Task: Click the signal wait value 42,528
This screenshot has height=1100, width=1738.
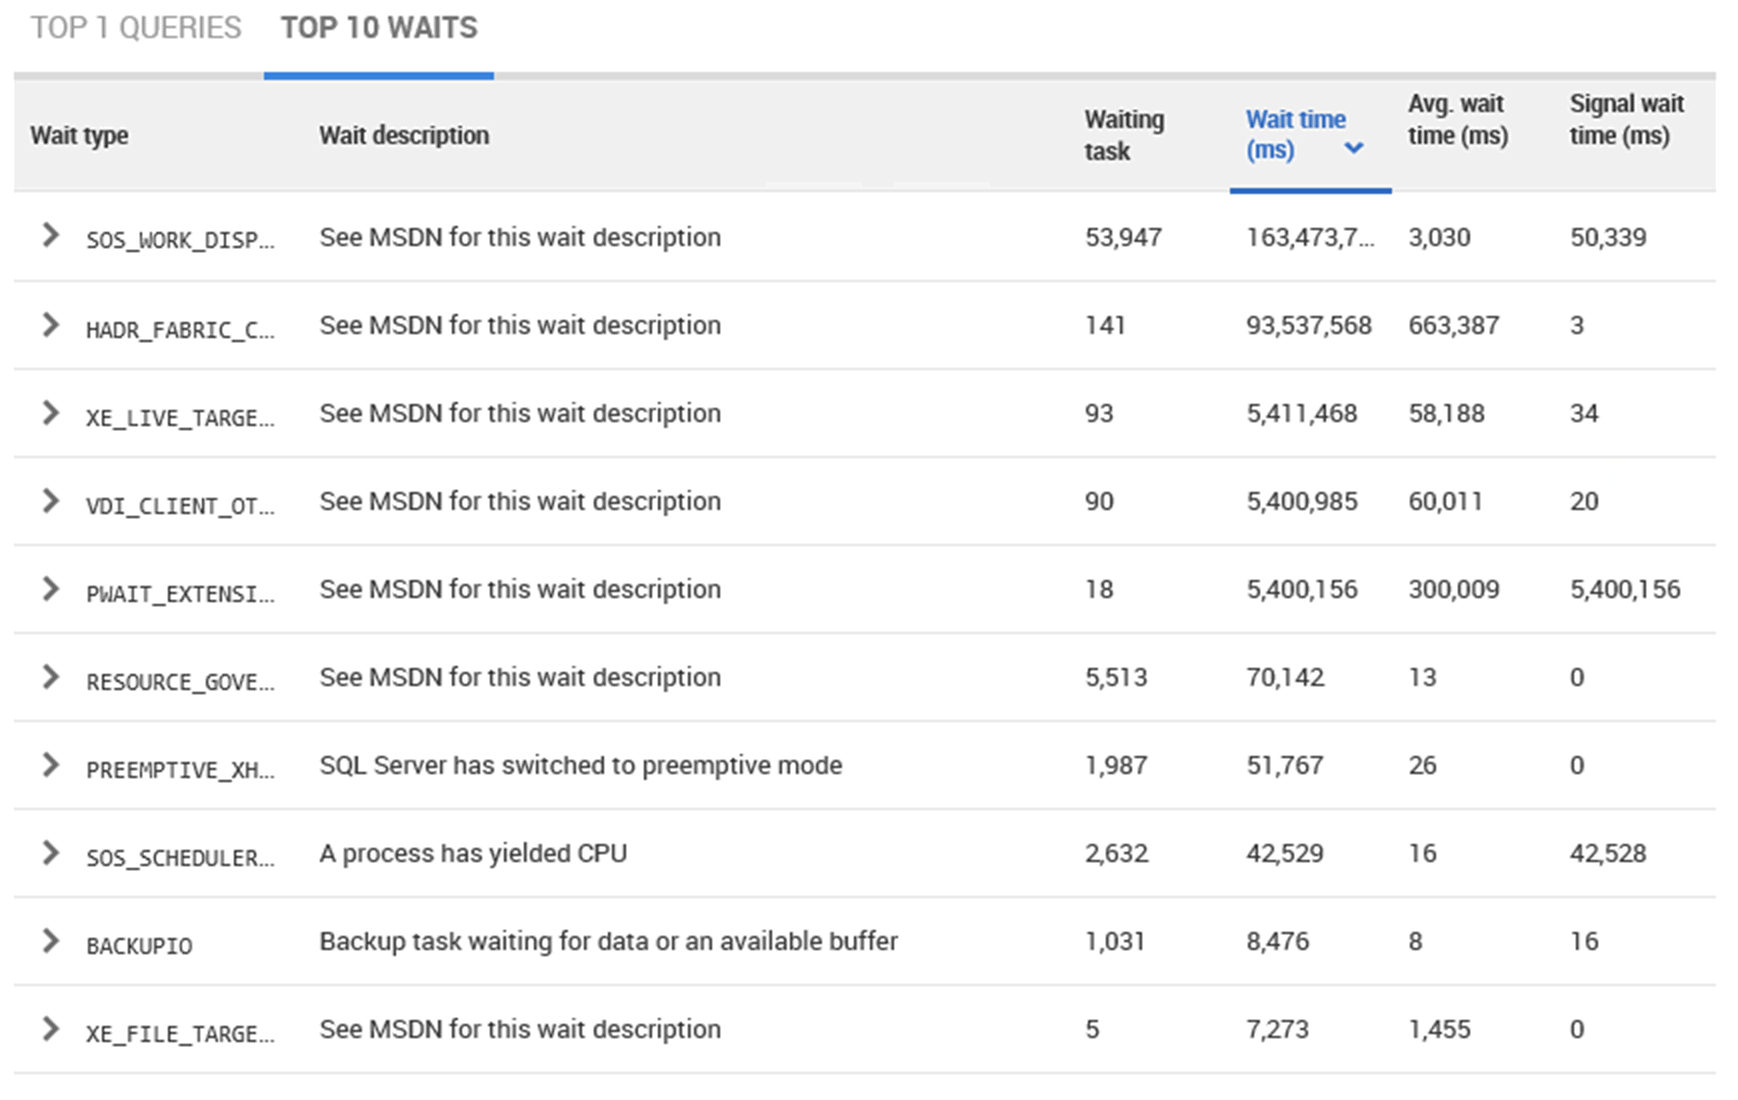Action: (x=1608, y=853)
